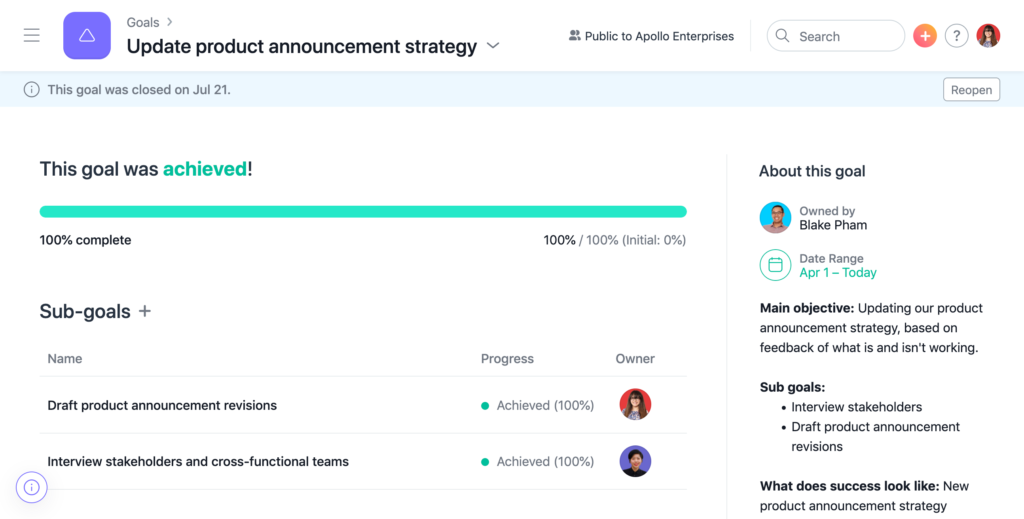Go back to Goals breadcrumb
The image size is (1024, 519).
[x=142, y=22]
